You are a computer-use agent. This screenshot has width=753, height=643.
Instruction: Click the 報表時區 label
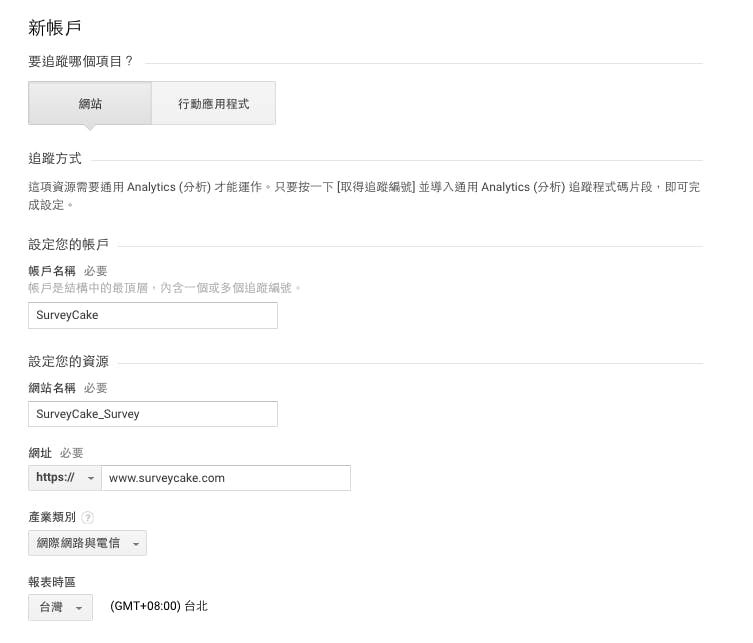pyautogui.click(x=52, y=582)
